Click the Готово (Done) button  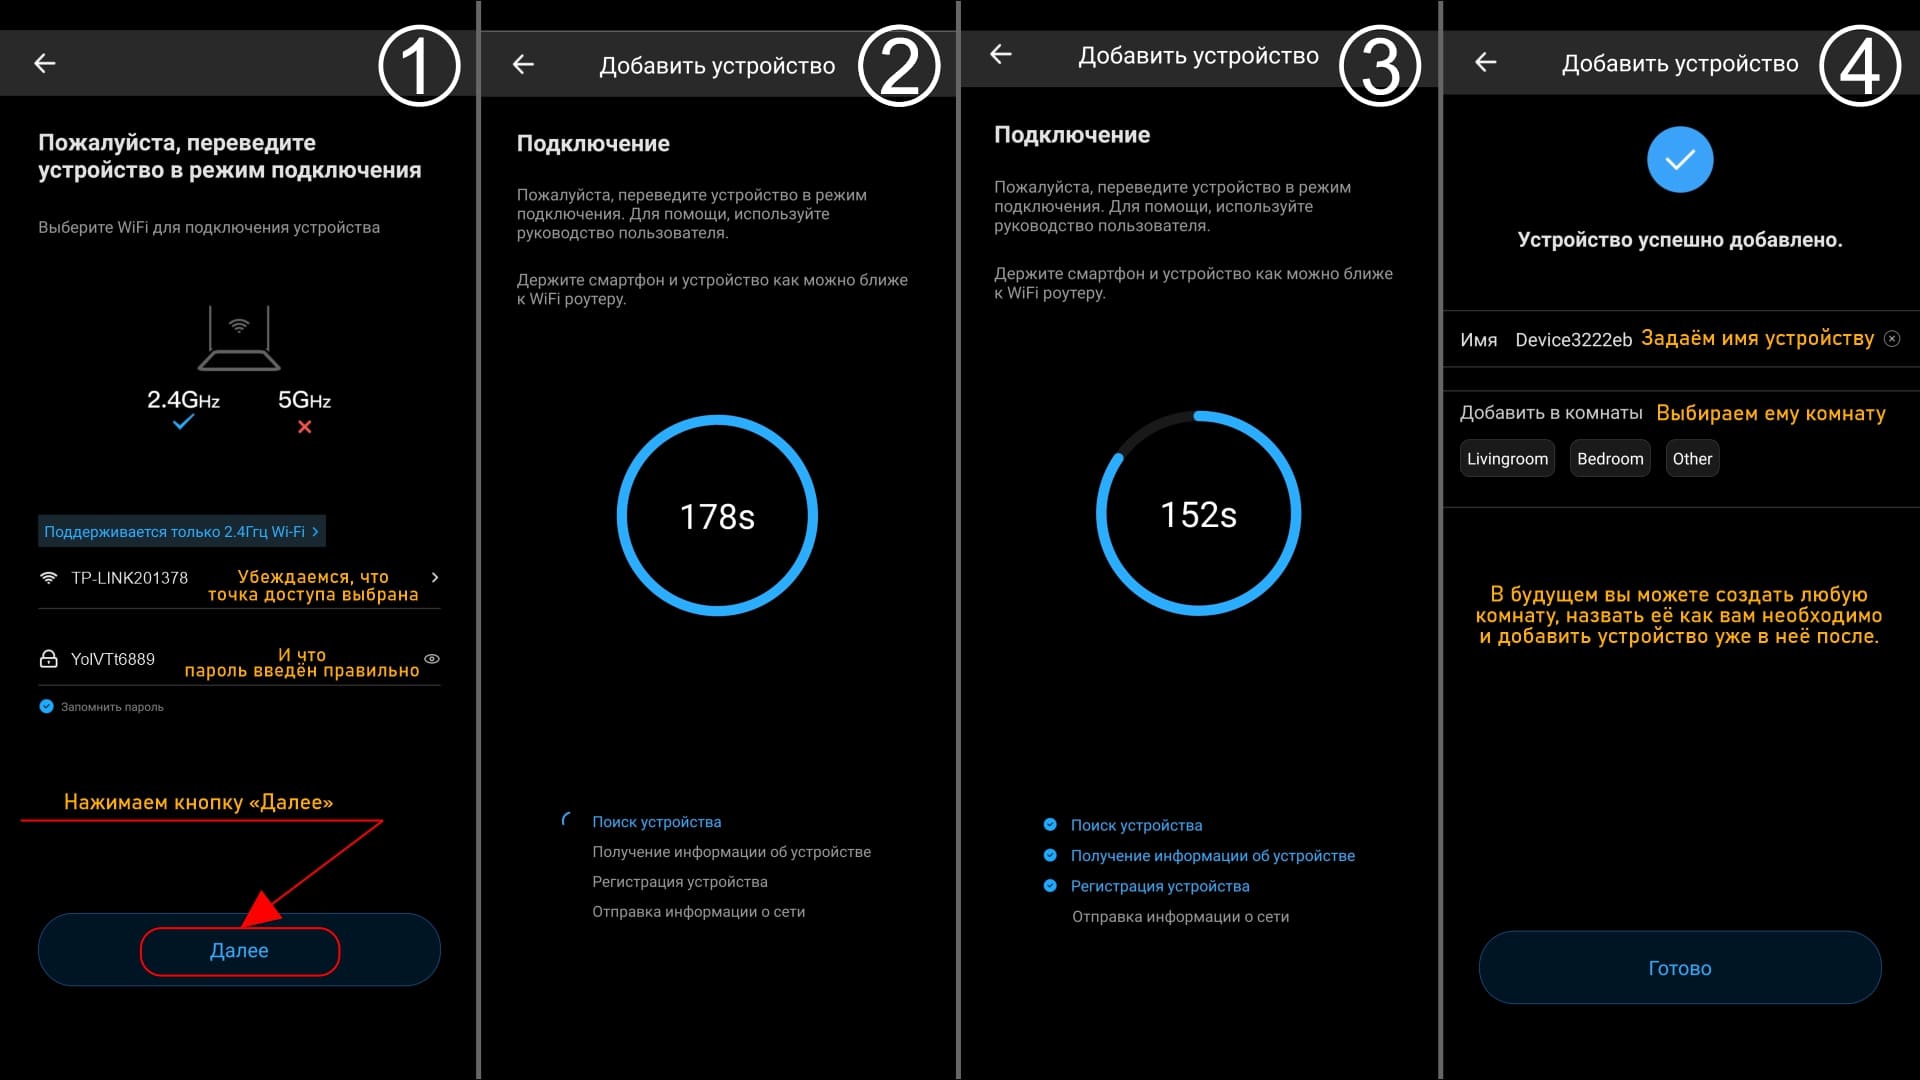click(1680, 968)
